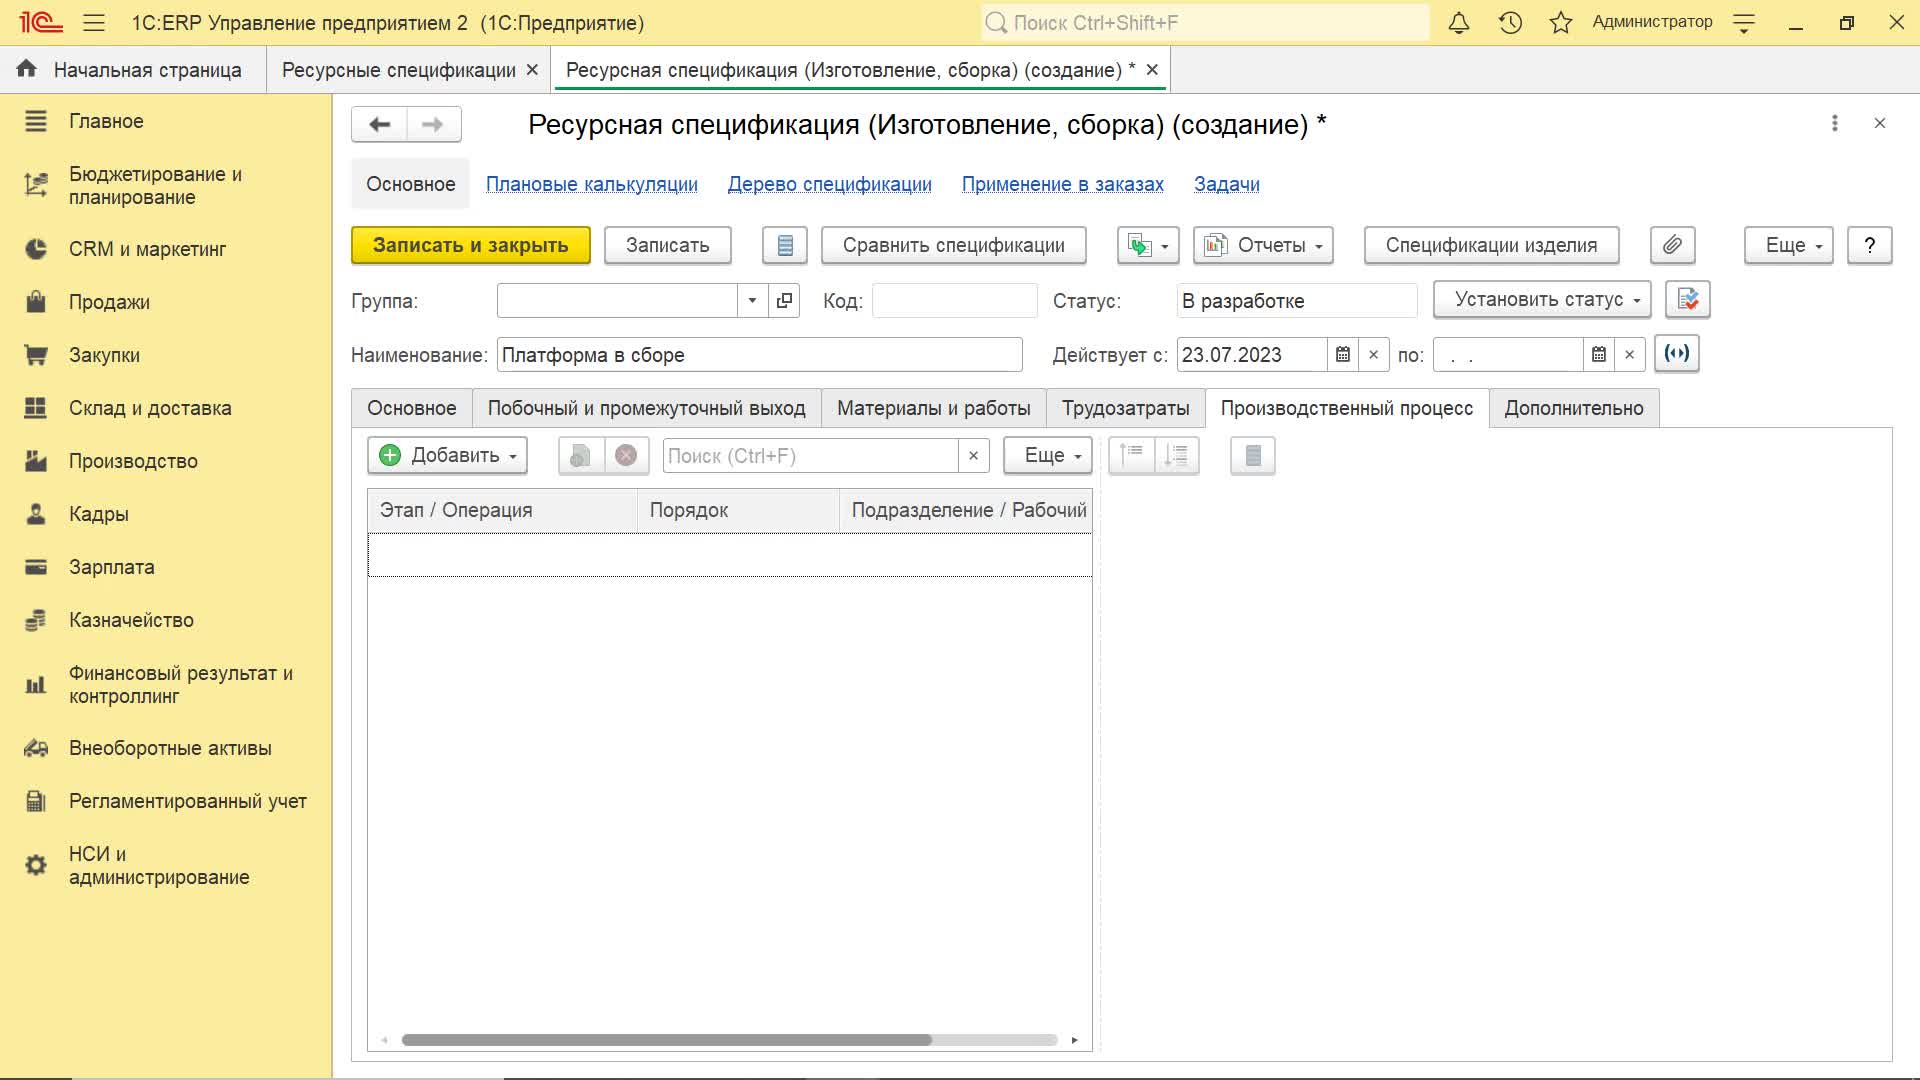The image size is (1920, 1080).
Task: Open attached files paperclip
Action: pyautogui.click(x=1672, y=245)
